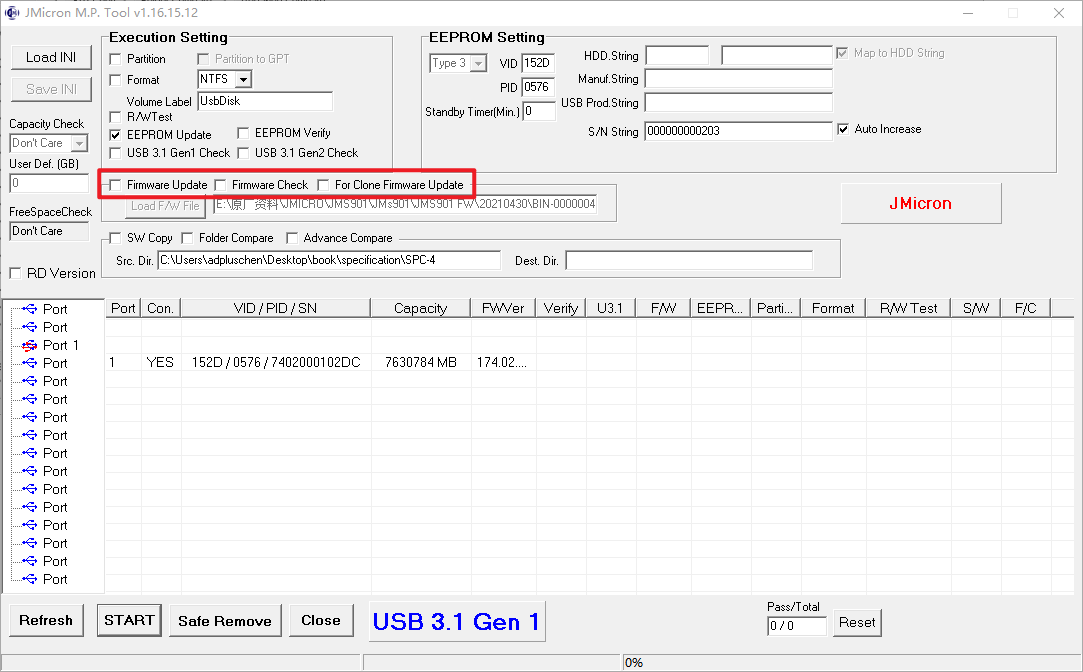The height and width of the screenshot is (672, 1083).
Task: Click the Volume Label UsbDisk field
Action: [265, 101]
